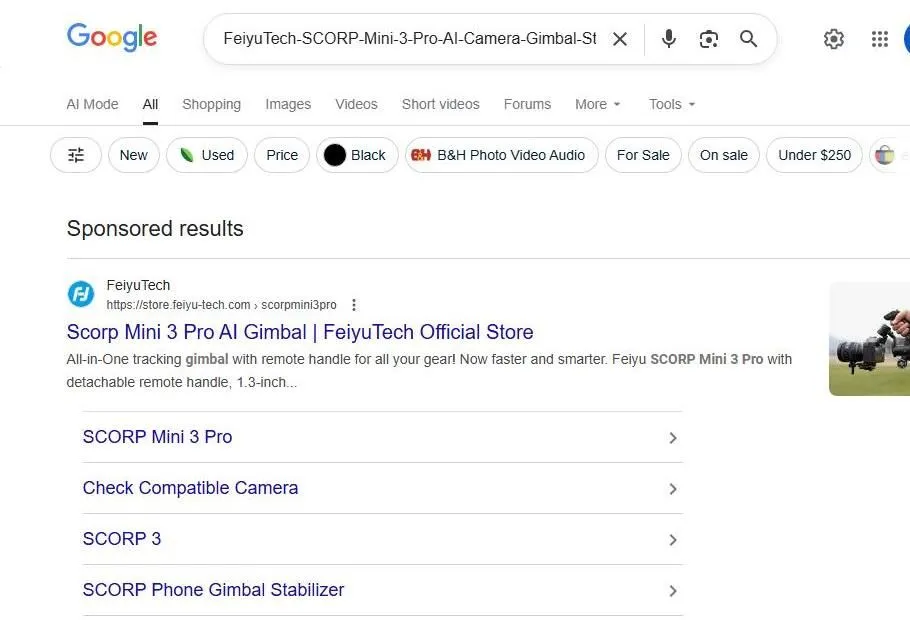Open quick settings with the gear icon

click(x=833, y=39)
